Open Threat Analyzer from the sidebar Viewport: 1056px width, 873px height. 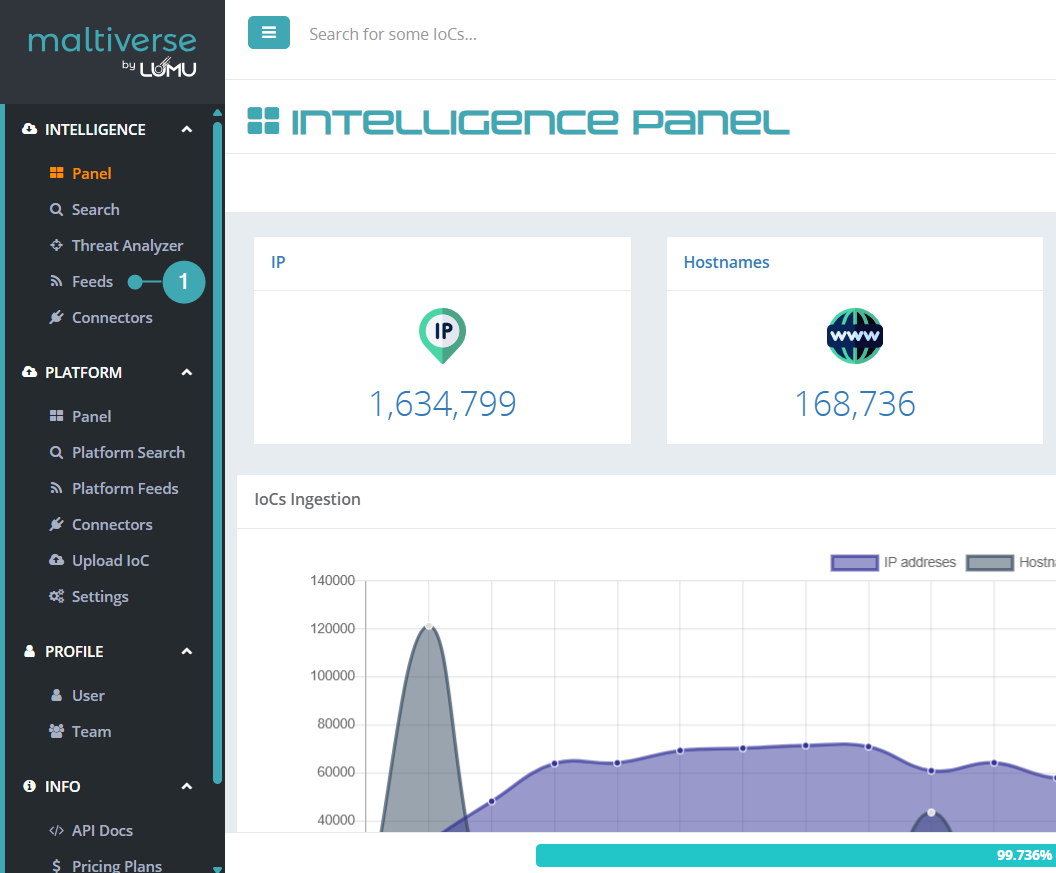pos(127,245)
